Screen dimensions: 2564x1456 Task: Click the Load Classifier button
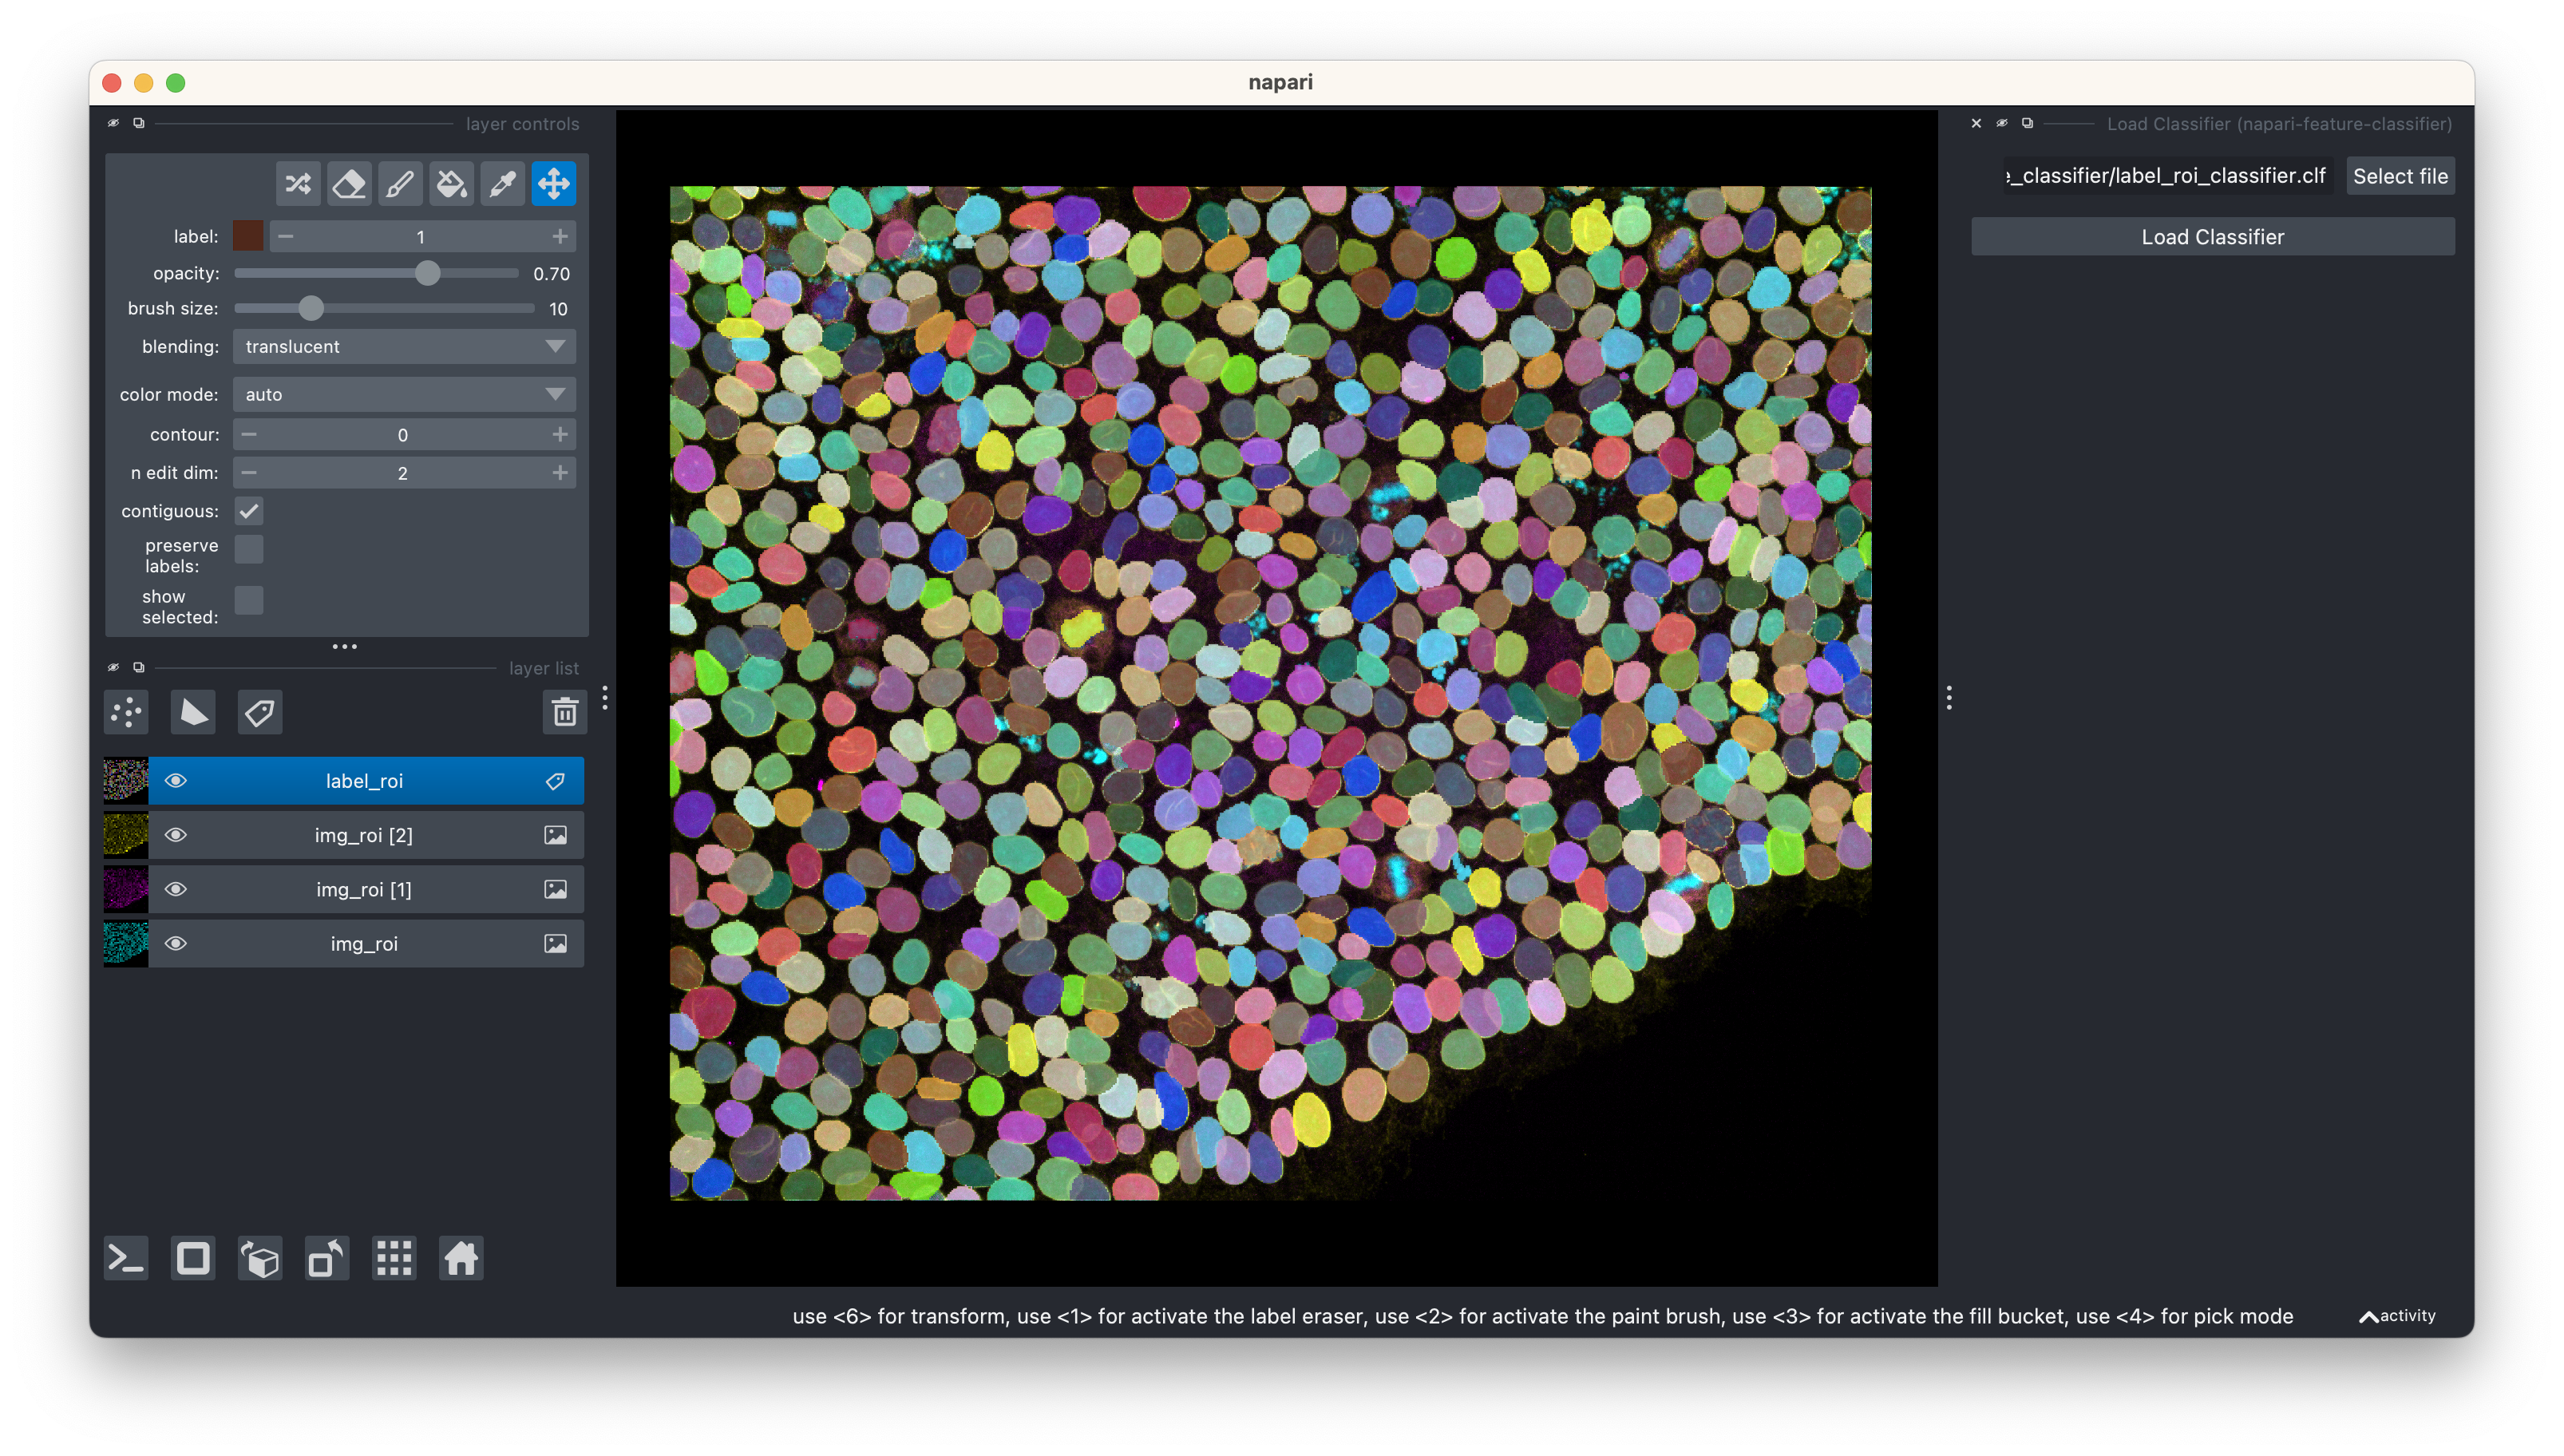[x=2211, y=236]
